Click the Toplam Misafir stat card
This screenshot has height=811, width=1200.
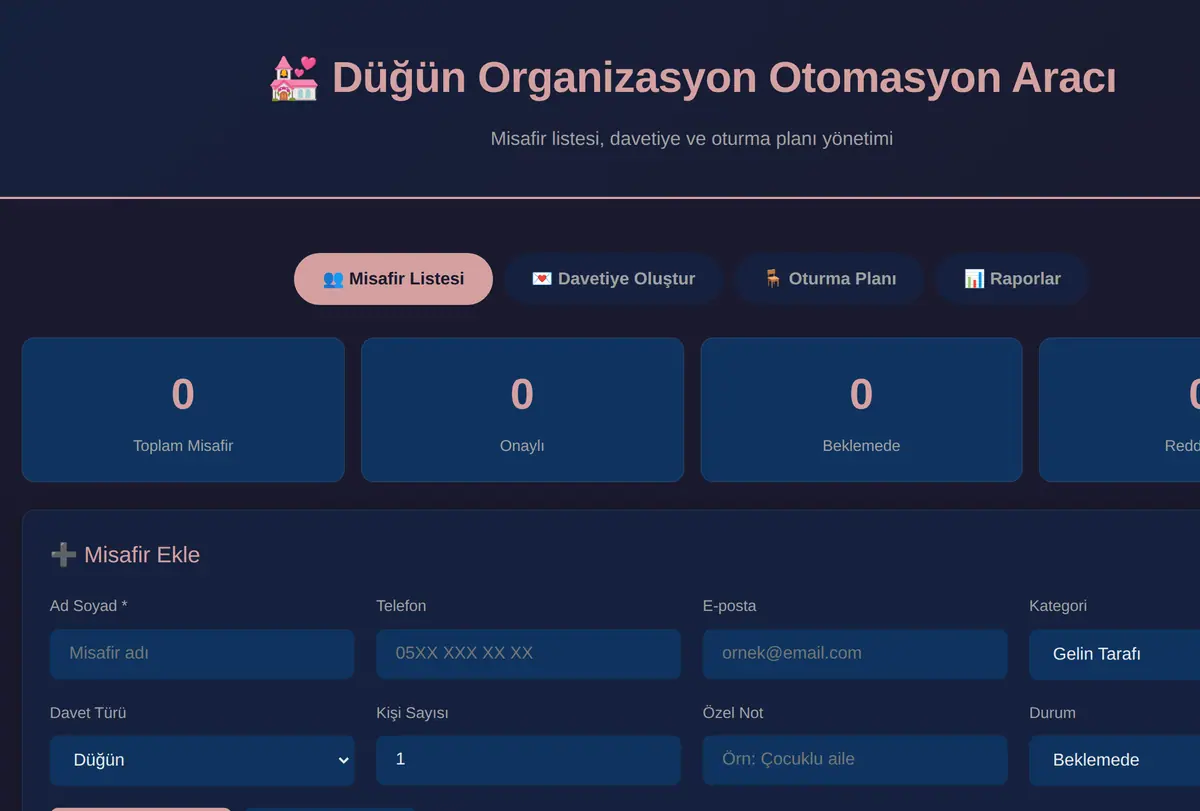point(183,410)
